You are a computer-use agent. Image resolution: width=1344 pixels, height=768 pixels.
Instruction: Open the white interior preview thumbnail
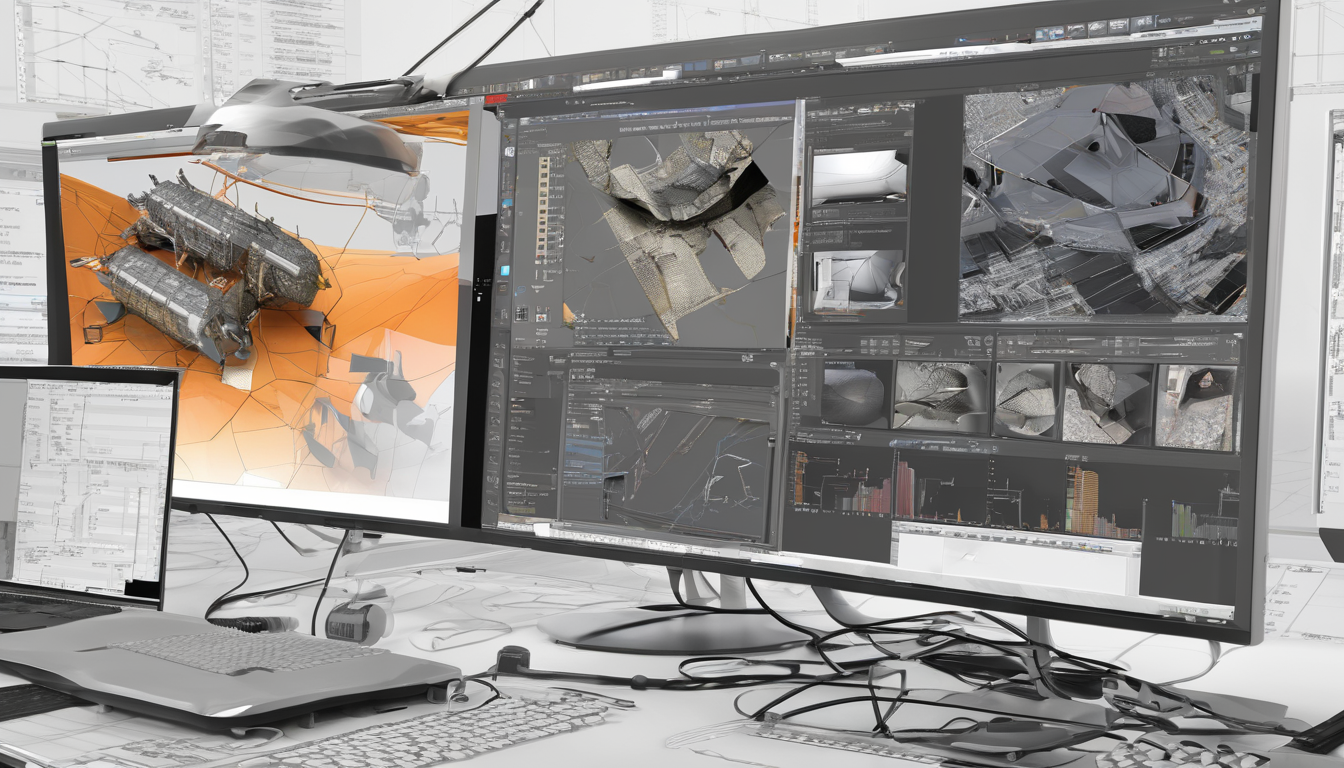[x=859, y=176]
